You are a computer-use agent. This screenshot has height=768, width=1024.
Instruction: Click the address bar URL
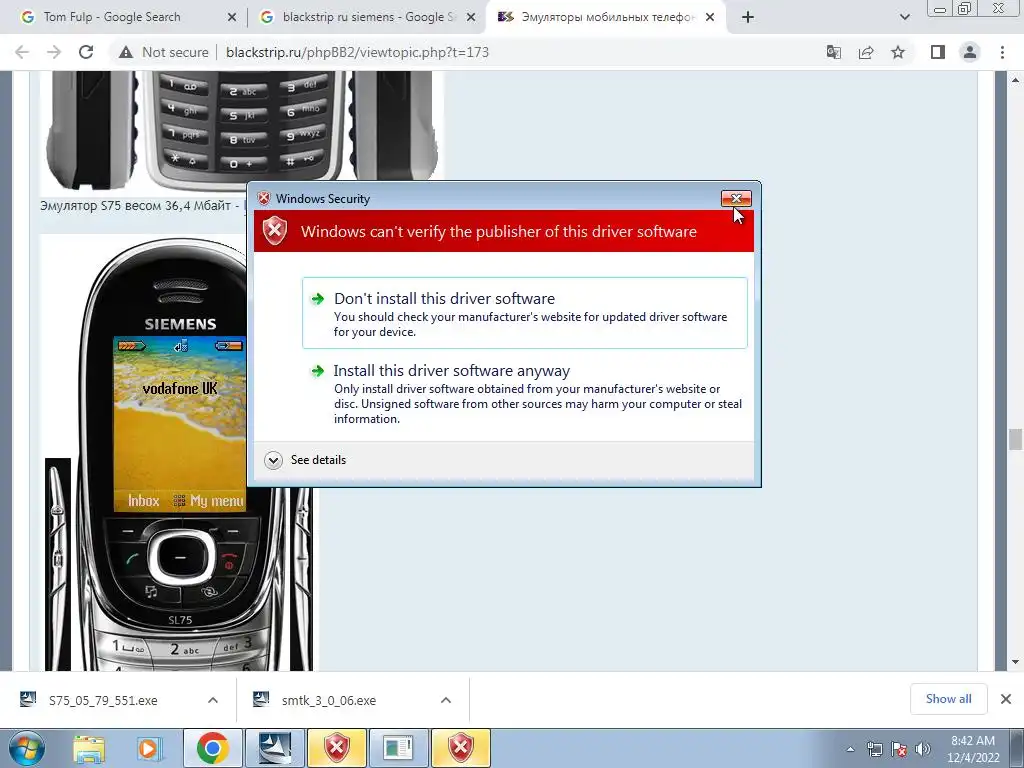[x=357, y=52]
